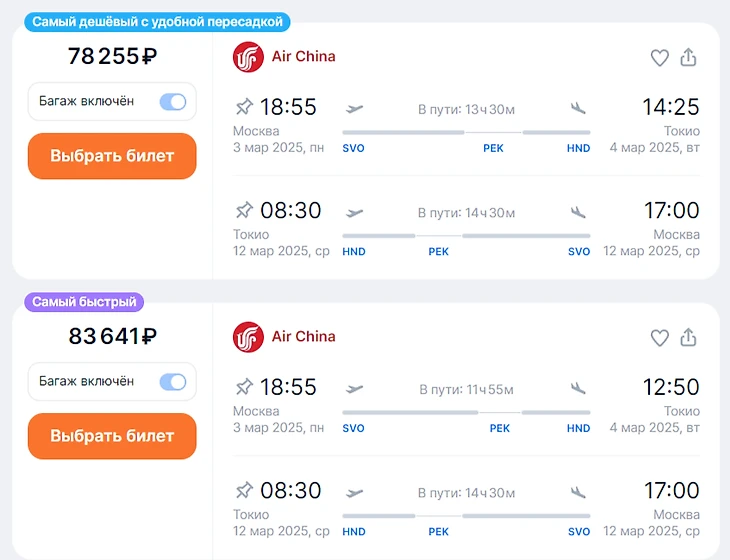The width and height of the screenshot is (730, 560).
Task: Toggle baggage included on 78 255₽ ticket
Action: point(172,101)
